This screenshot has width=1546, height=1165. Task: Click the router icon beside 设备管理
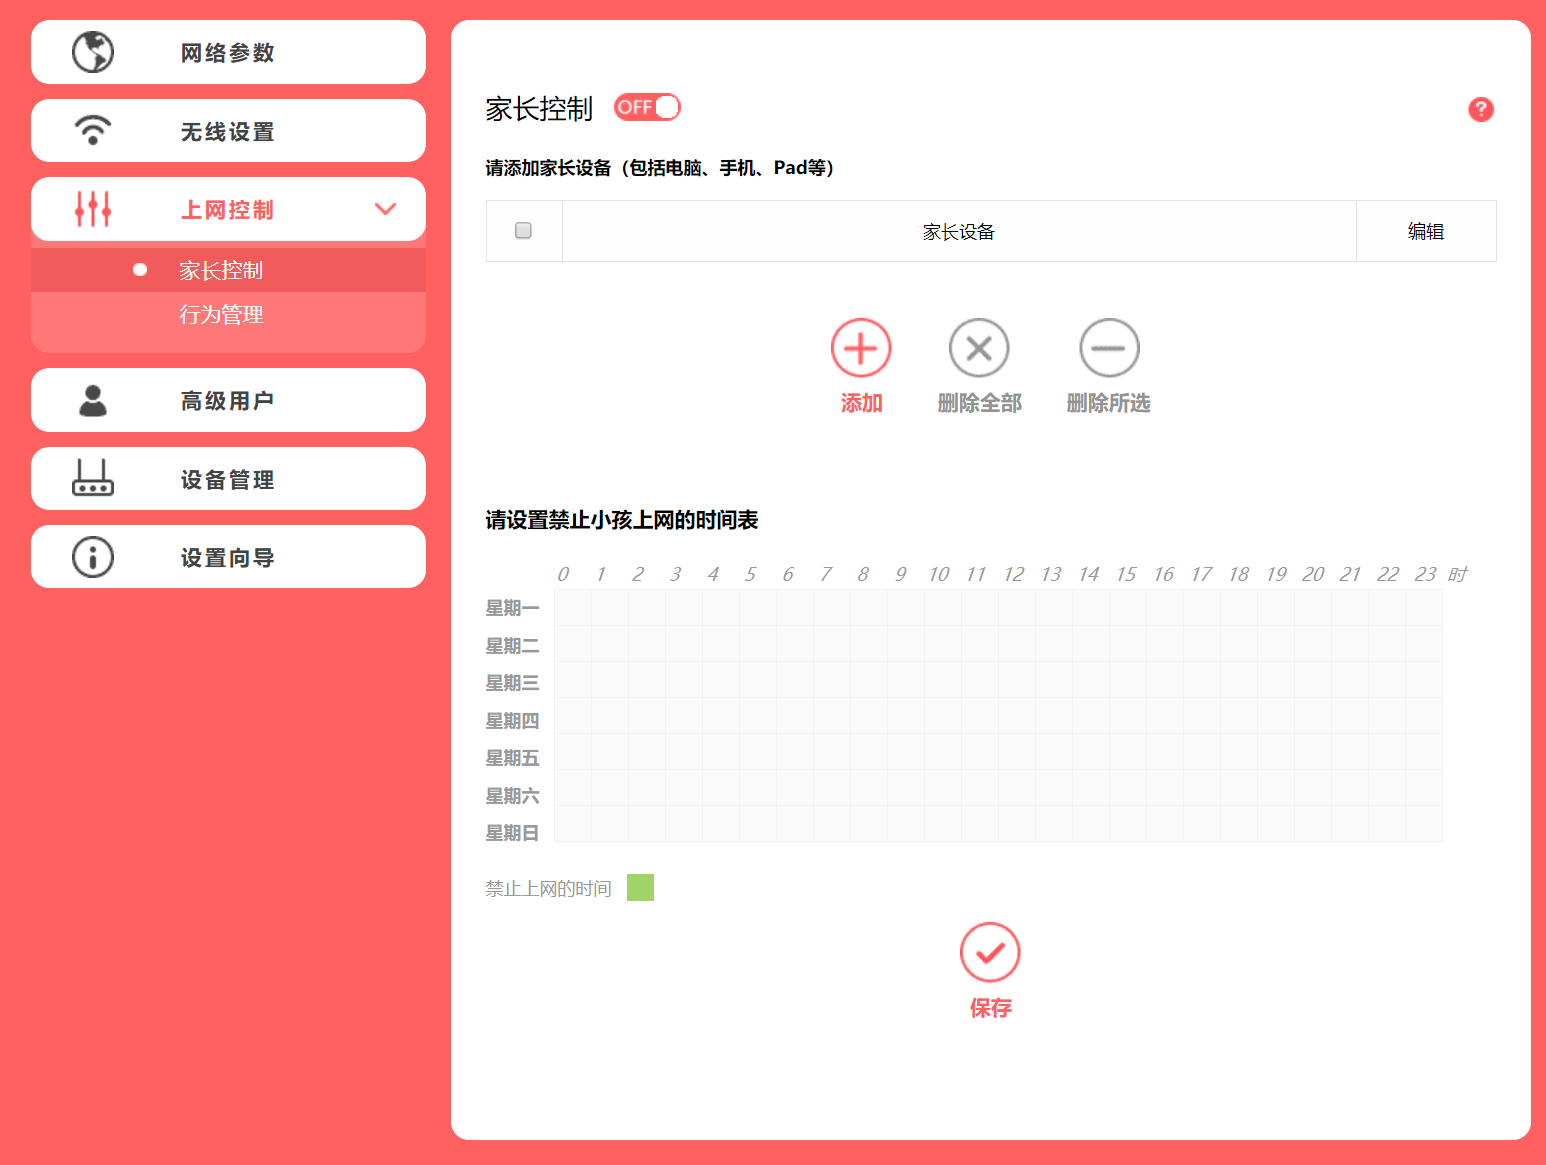[93, 478]
